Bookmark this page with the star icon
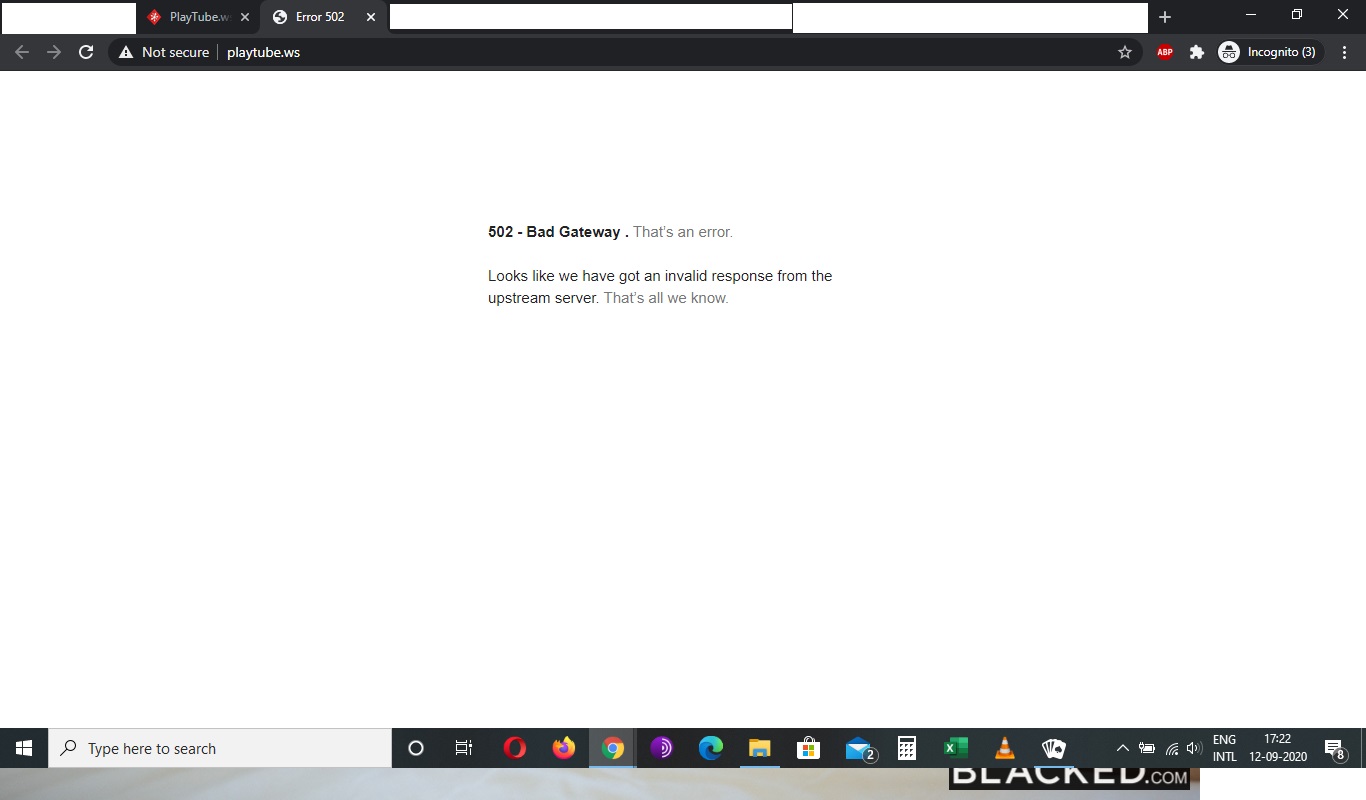The width and height of the screenshot is (1366, 800). [1125, 52]
